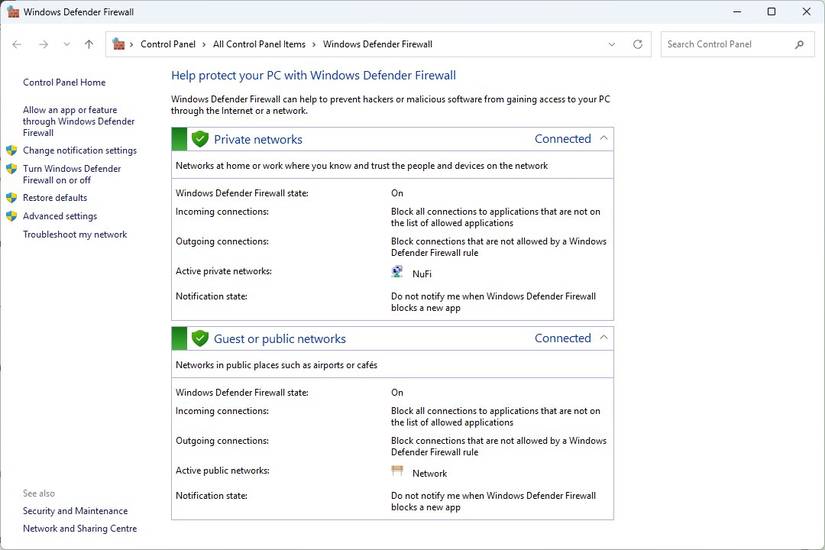This screenshot has height=550, width=825.
Task: Open Troubleshoot my network
Action: (75, 235)
